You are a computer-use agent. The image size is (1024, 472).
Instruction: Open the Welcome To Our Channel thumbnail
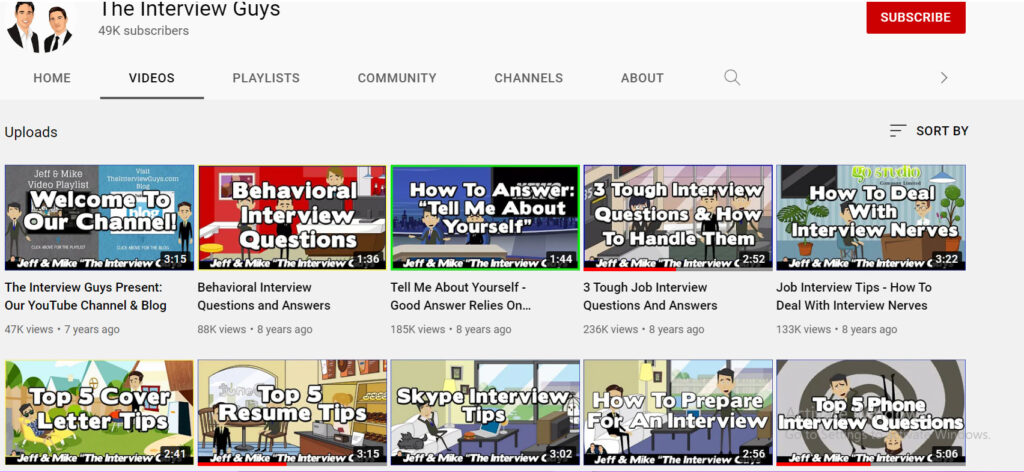click(99, 217)
